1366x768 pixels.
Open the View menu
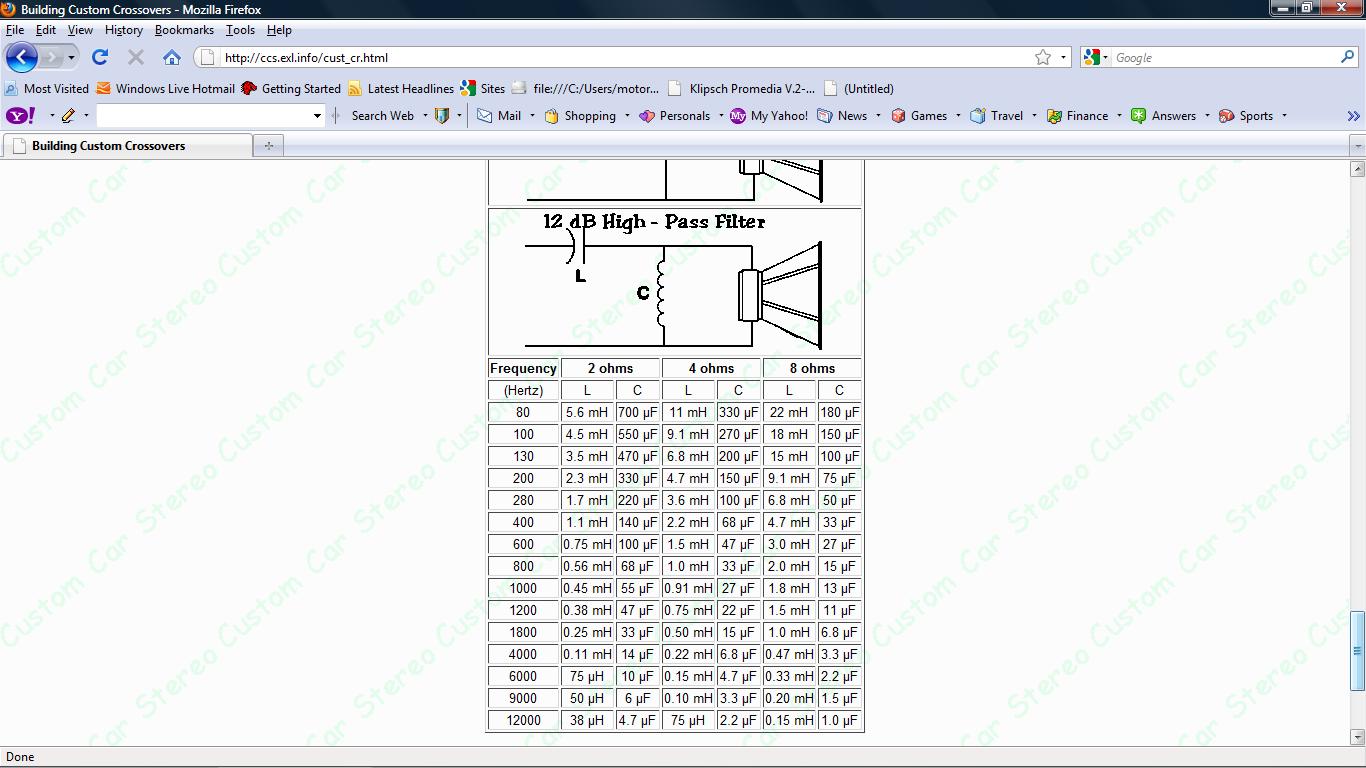(80, 30)
